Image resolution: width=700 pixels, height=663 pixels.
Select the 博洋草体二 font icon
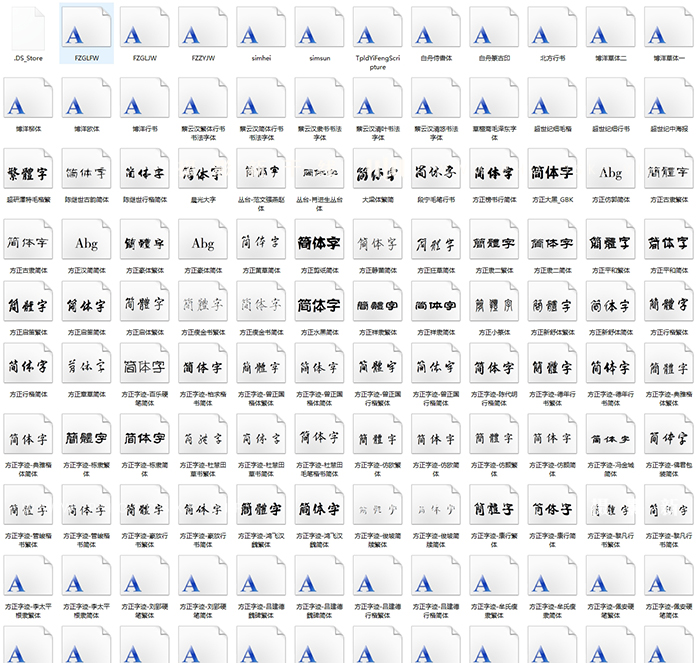pyautogui.click(x=611, y=28)
